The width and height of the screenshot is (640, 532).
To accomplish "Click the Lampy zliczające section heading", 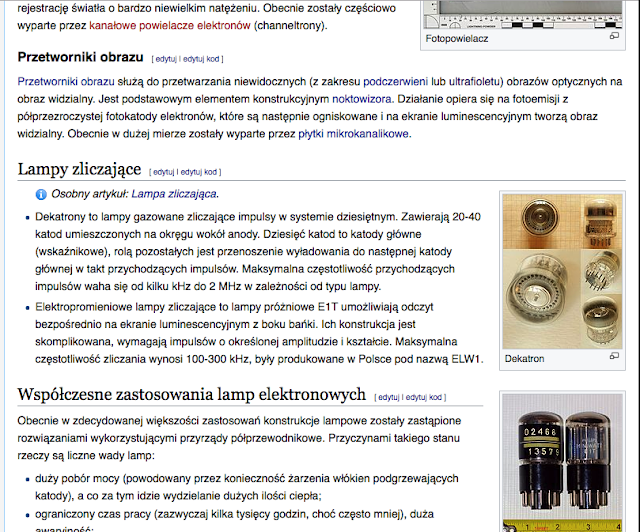I will (x=79, y=169).
